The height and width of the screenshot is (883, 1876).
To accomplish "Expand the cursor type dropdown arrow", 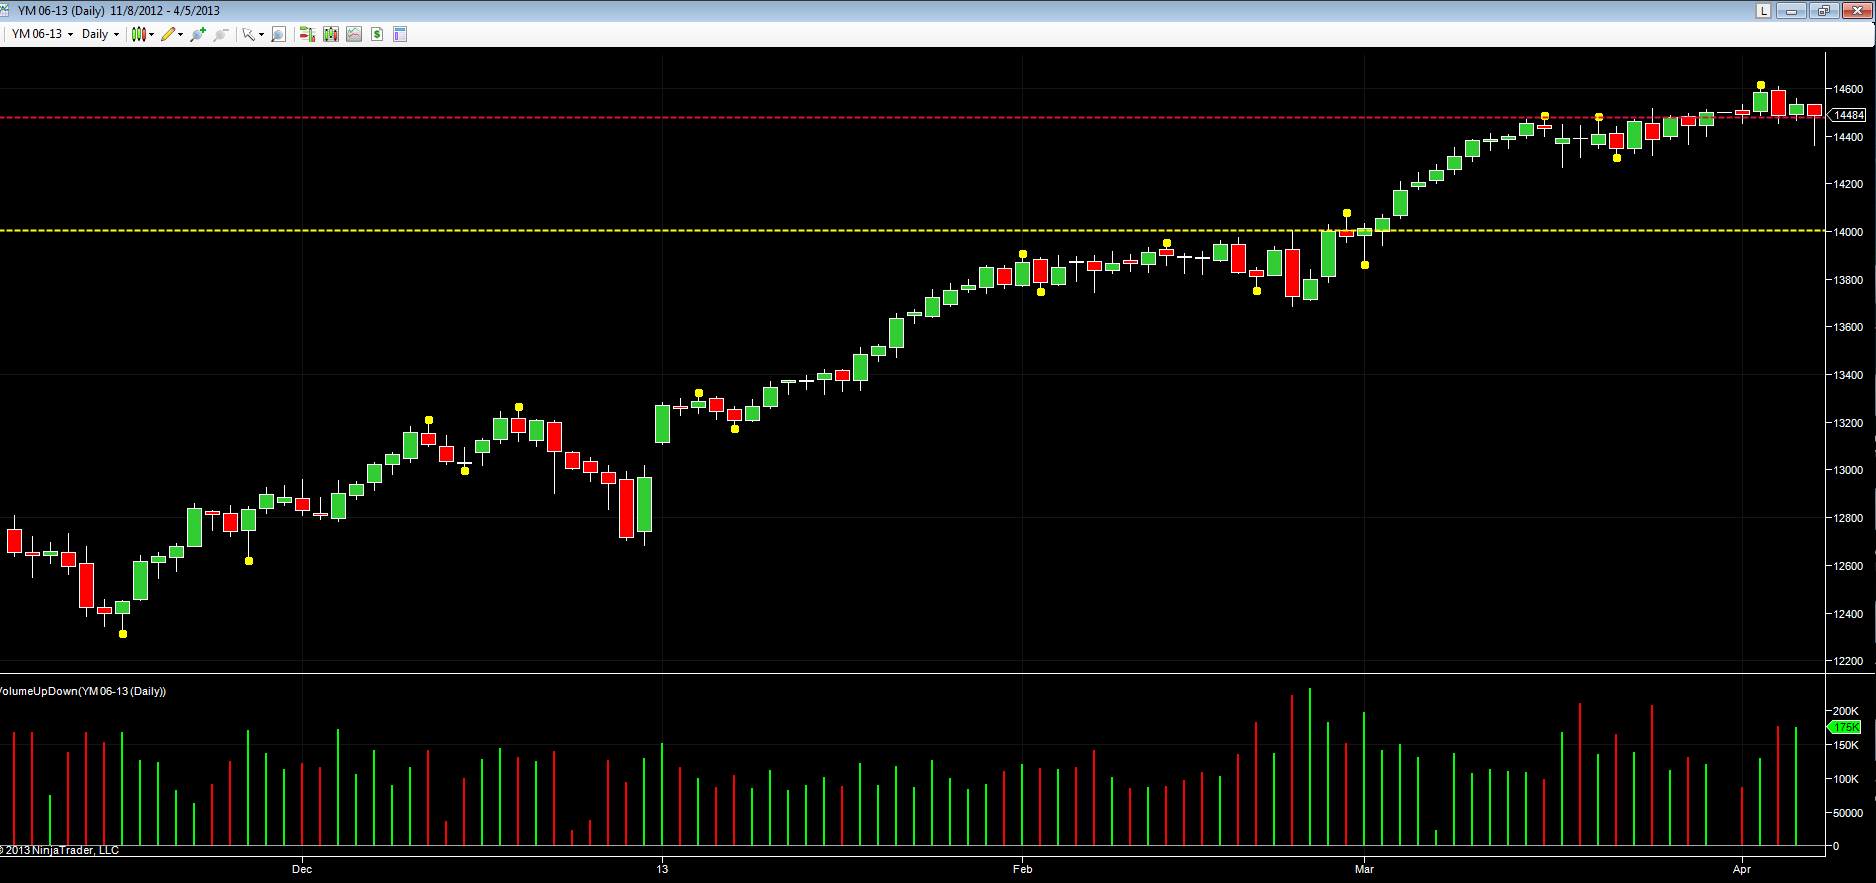I will click(262, 34).
